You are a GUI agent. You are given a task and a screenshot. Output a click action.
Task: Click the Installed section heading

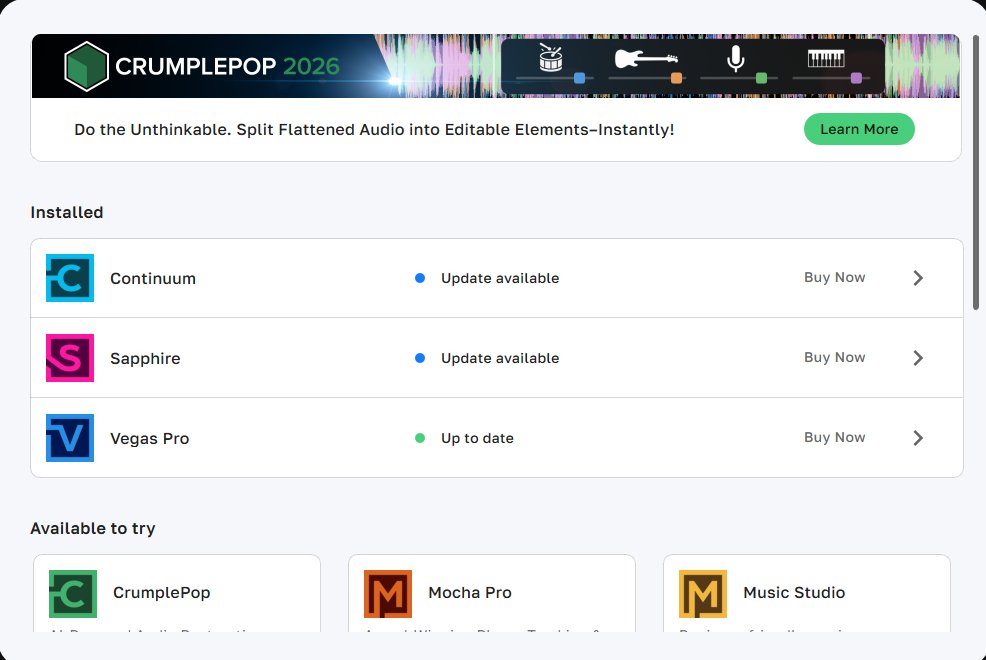(x=67, y=212)
